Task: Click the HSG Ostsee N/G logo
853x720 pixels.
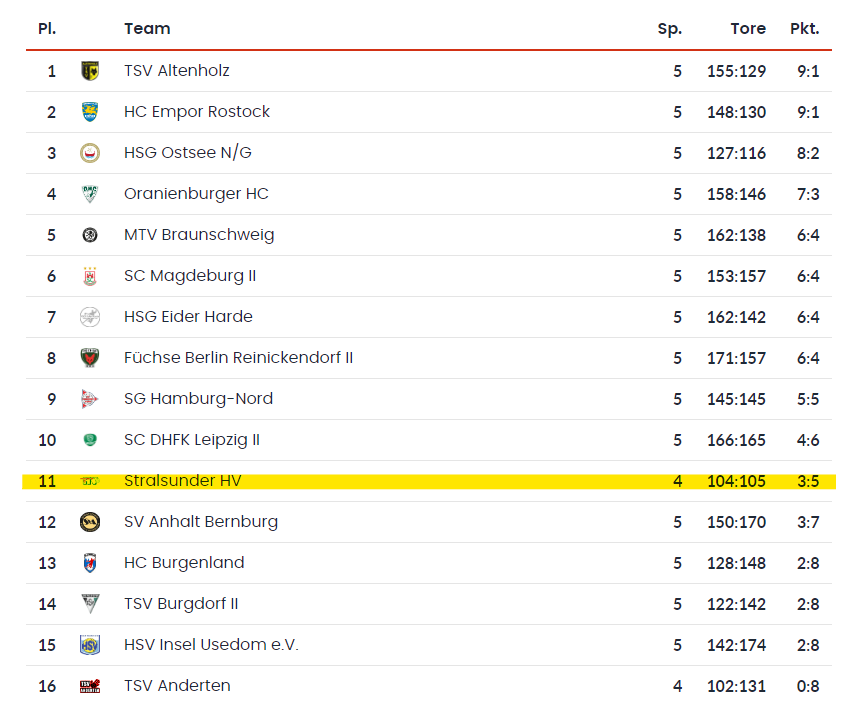Action: 90,153
